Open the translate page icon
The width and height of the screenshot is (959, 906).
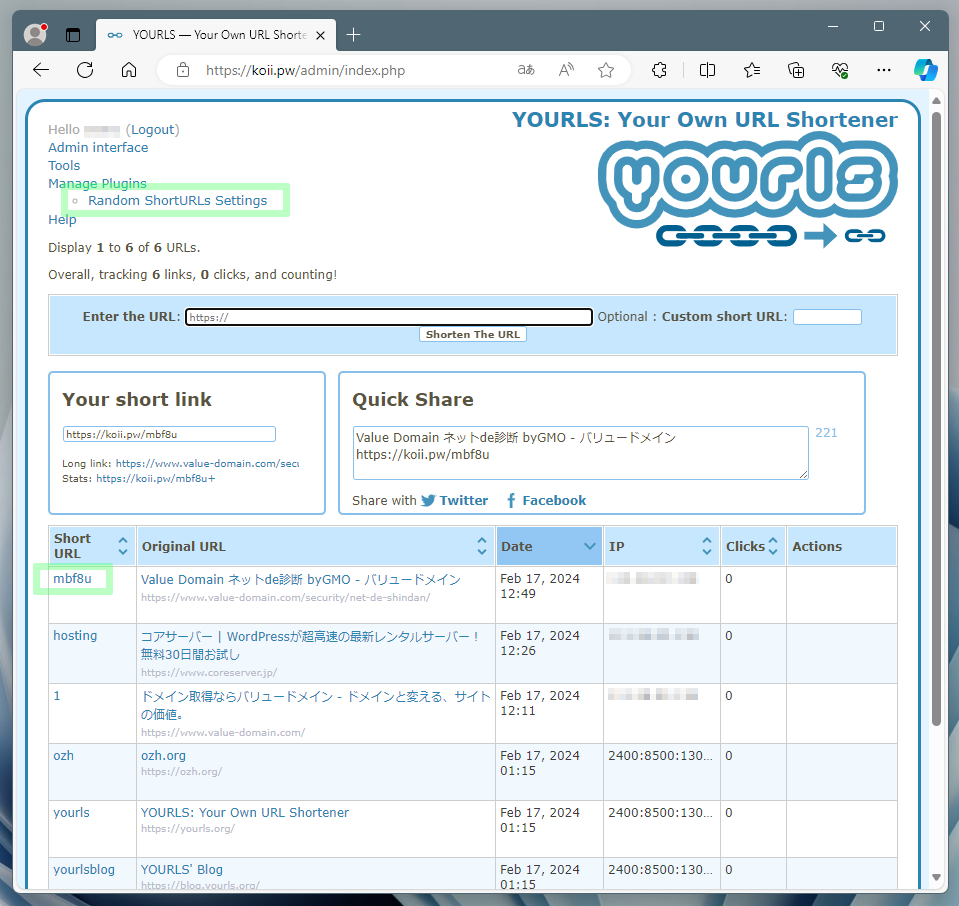(526, 70)
